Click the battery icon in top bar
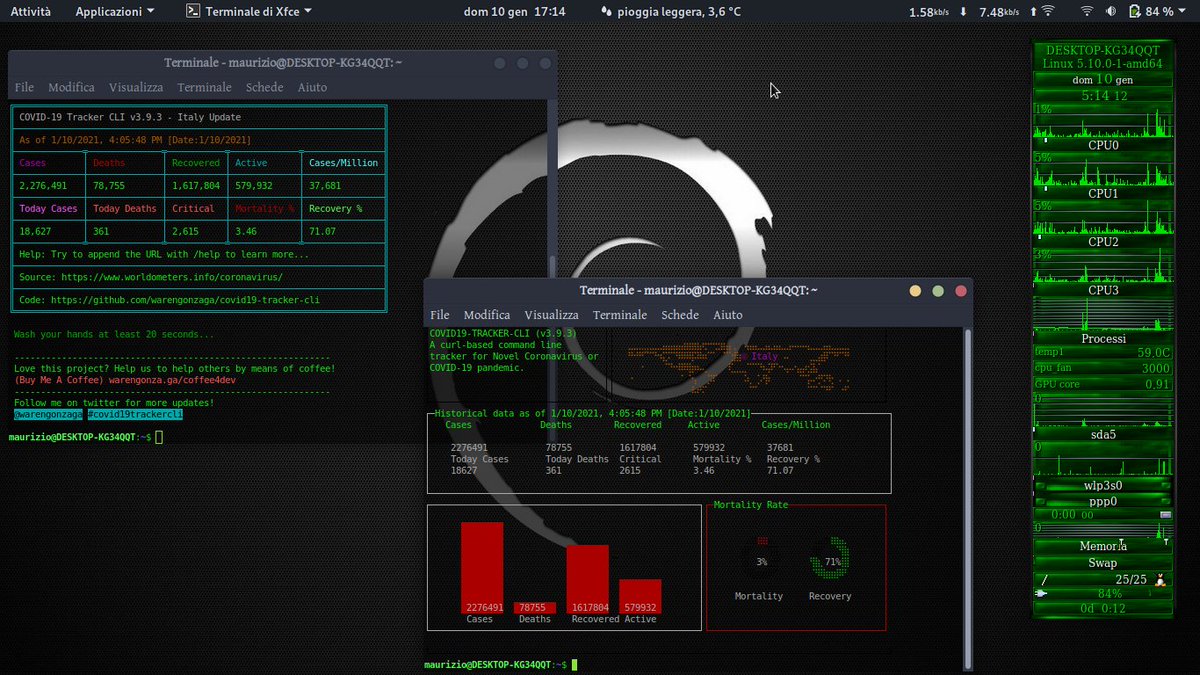Viewport: 1200px width, 675px height. click(1135, 12)
